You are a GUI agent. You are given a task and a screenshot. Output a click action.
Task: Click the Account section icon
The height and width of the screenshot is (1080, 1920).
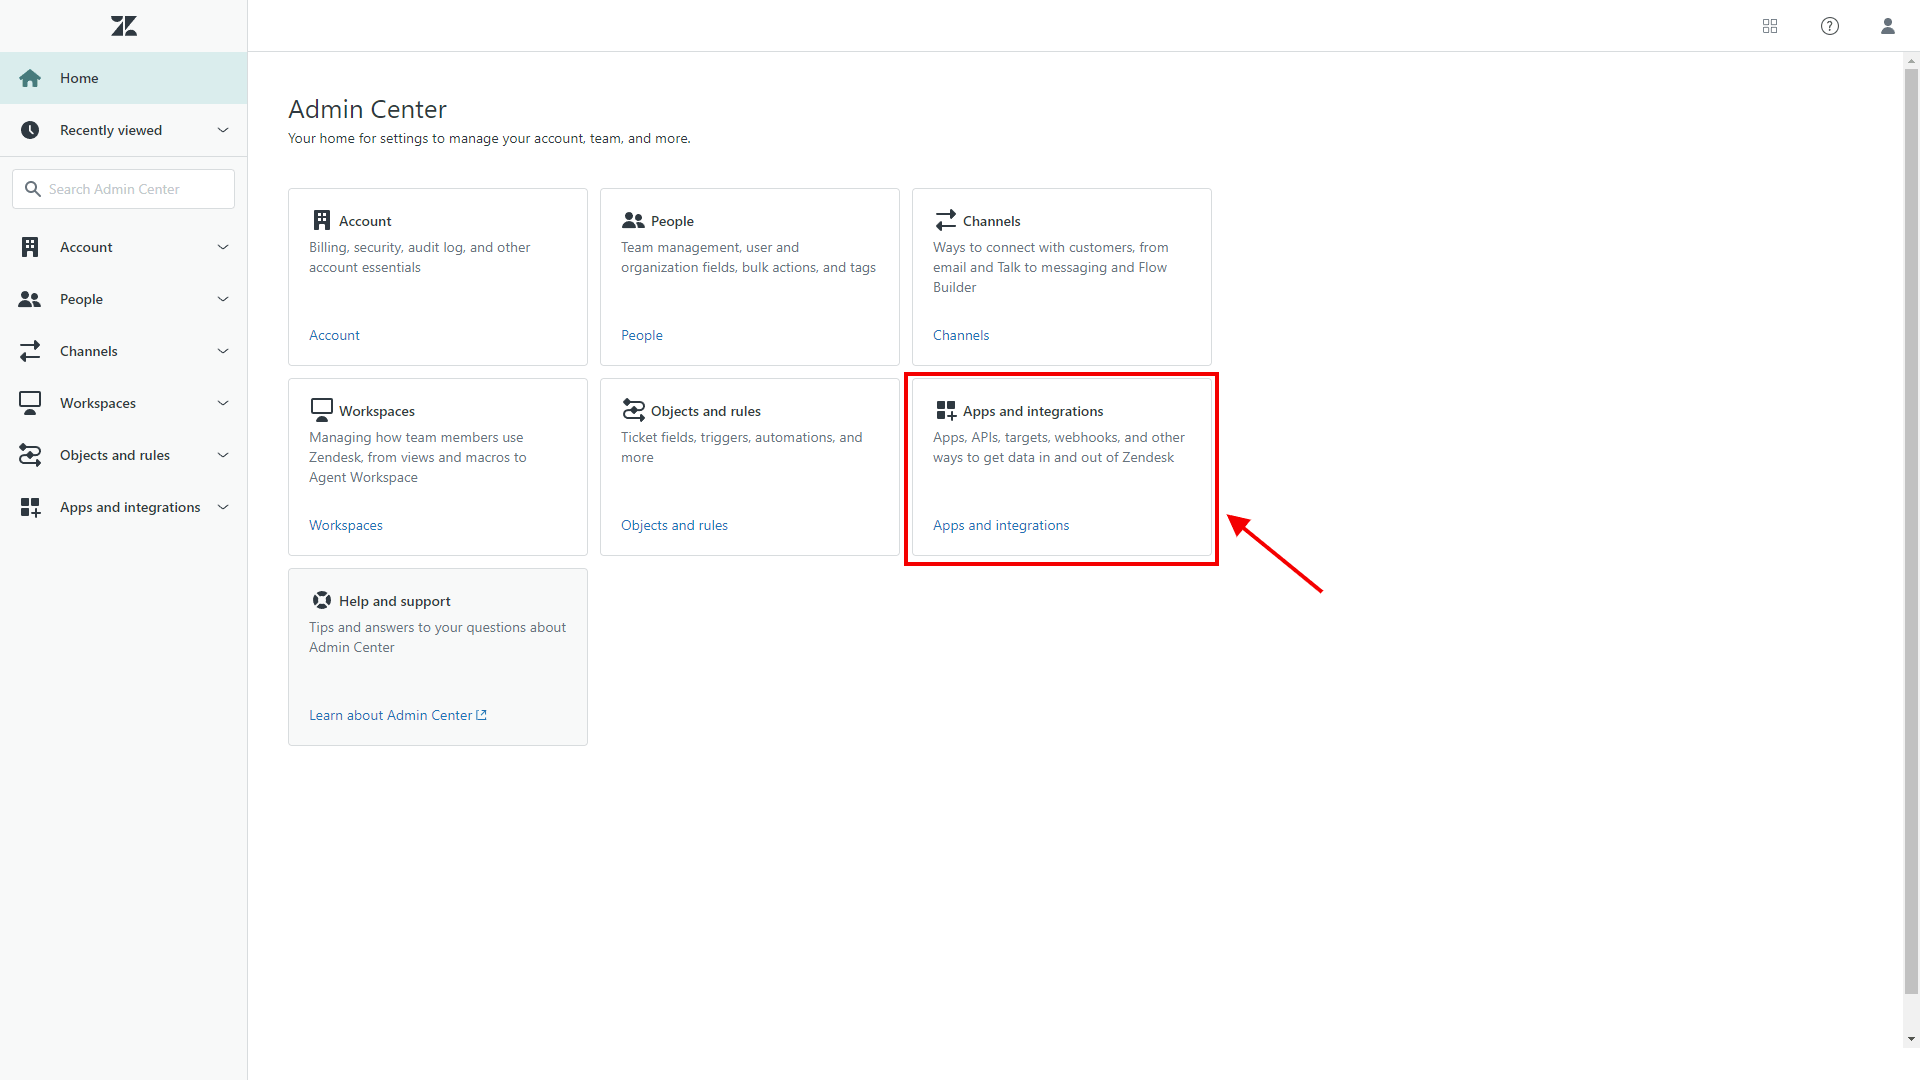[x=29, y=247]
